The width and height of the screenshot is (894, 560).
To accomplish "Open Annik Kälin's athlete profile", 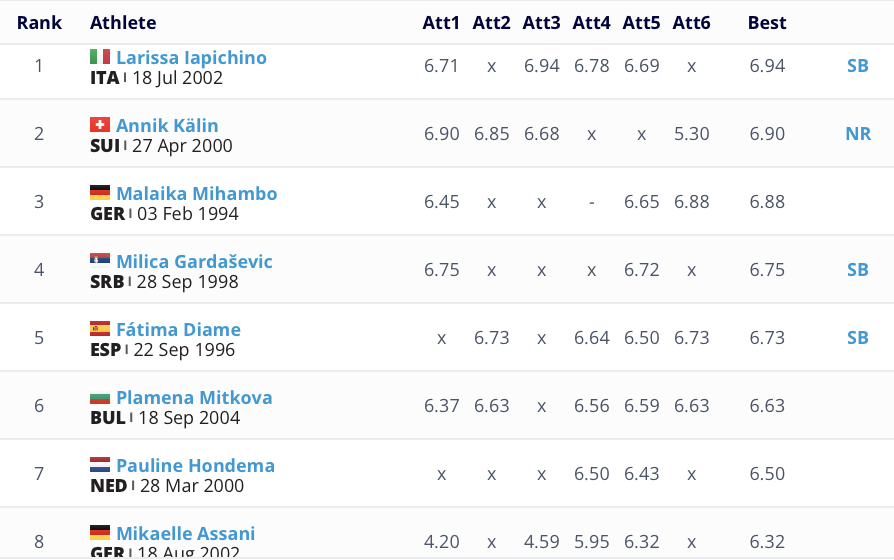I will pyautogui.click(x=167, y=126).
